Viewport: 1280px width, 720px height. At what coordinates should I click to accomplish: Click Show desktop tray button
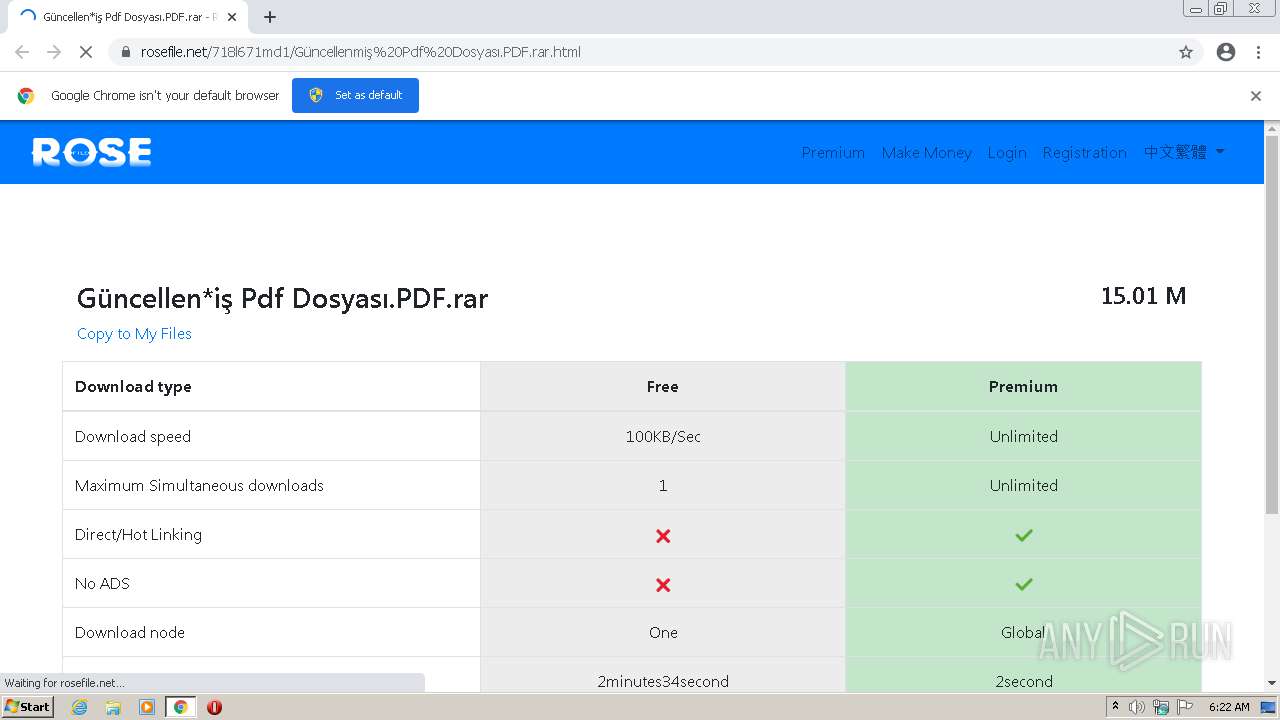(x=1269, y=707)
